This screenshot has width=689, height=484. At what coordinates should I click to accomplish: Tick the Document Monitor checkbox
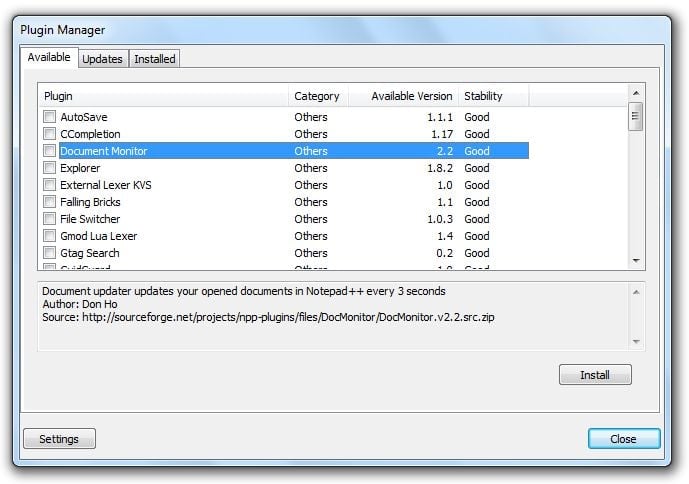(50, 150)
